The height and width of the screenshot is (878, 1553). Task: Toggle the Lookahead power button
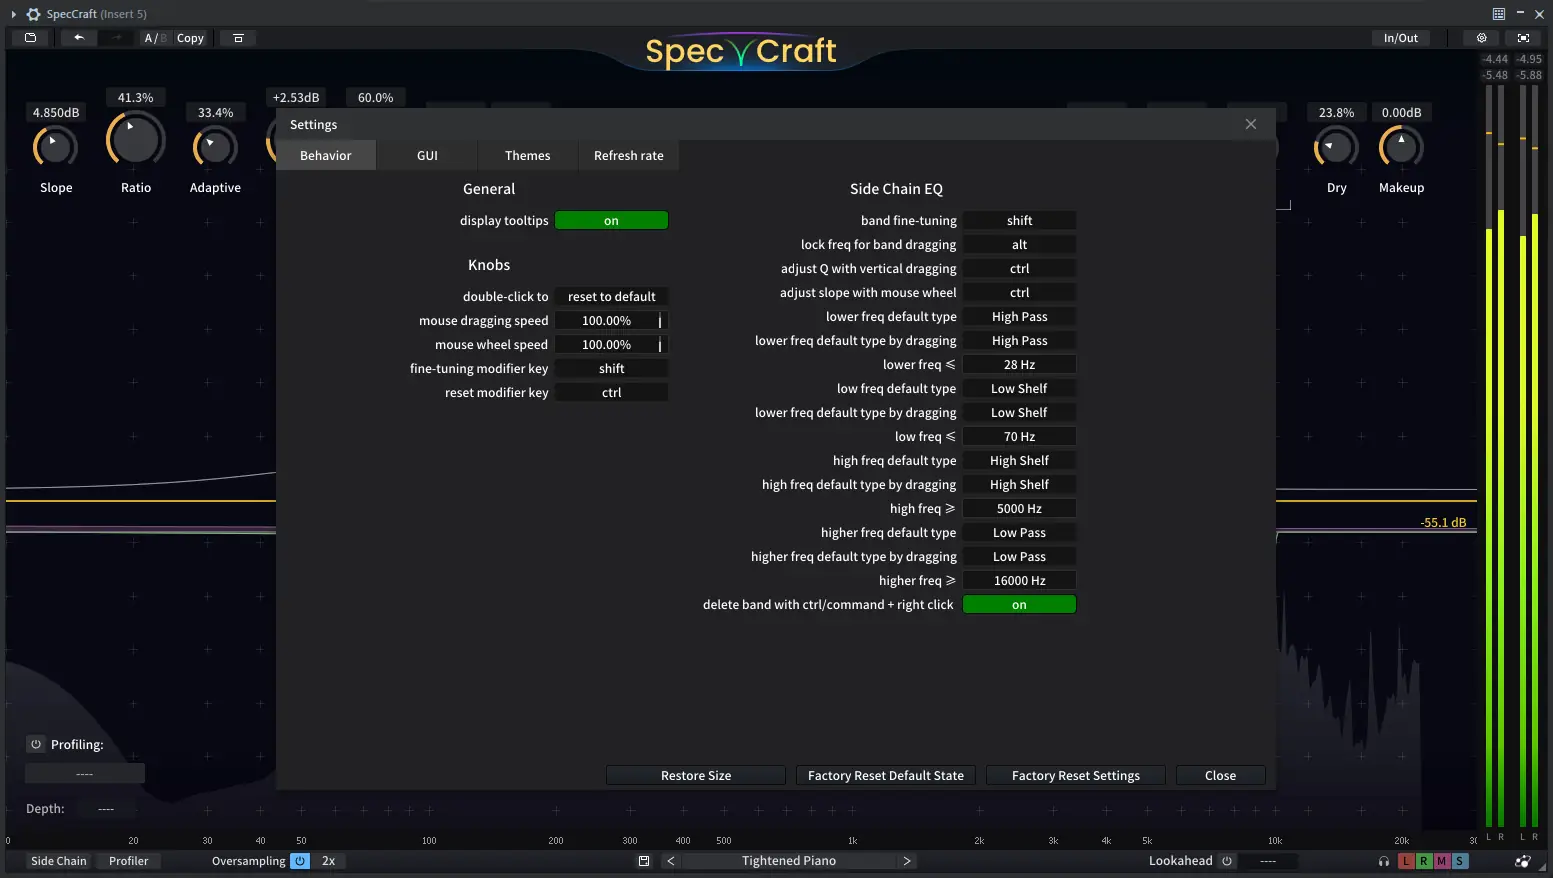point(1227,860)
